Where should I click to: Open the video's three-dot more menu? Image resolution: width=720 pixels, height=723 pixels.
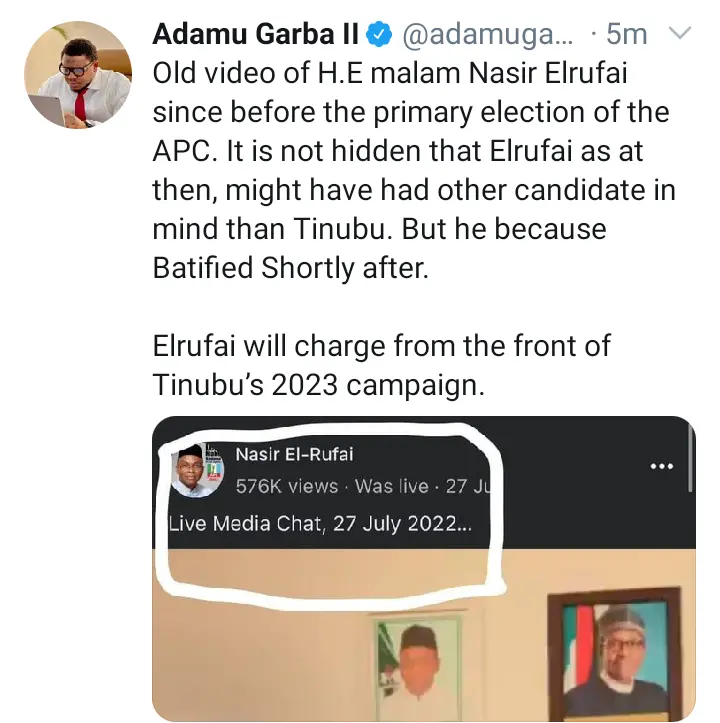[x=662, y=466]
